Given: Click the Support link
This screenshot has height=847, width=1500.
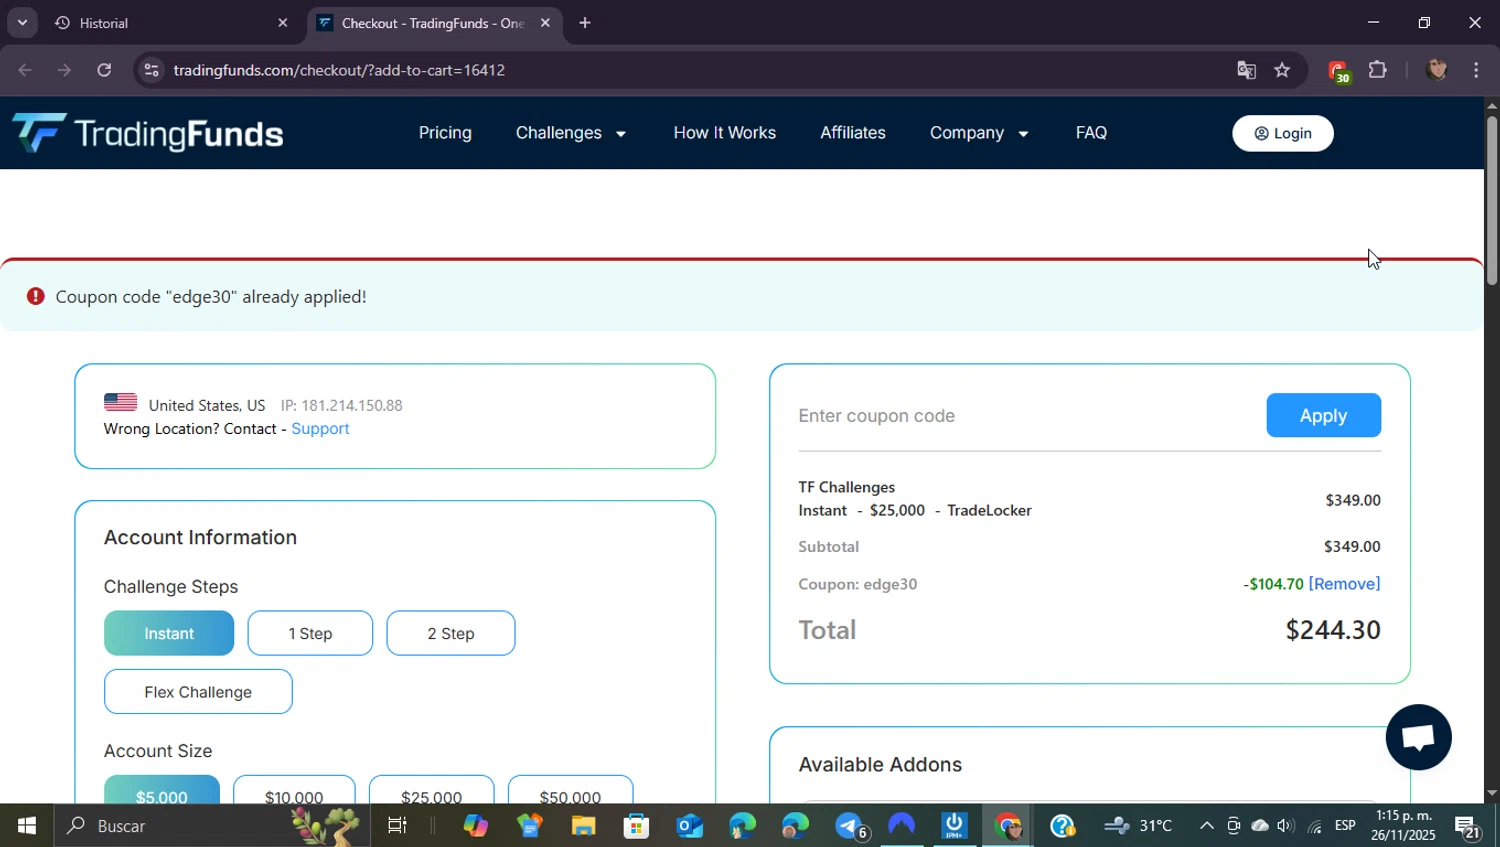Looking at the screenshot, I should click(320, 428).
